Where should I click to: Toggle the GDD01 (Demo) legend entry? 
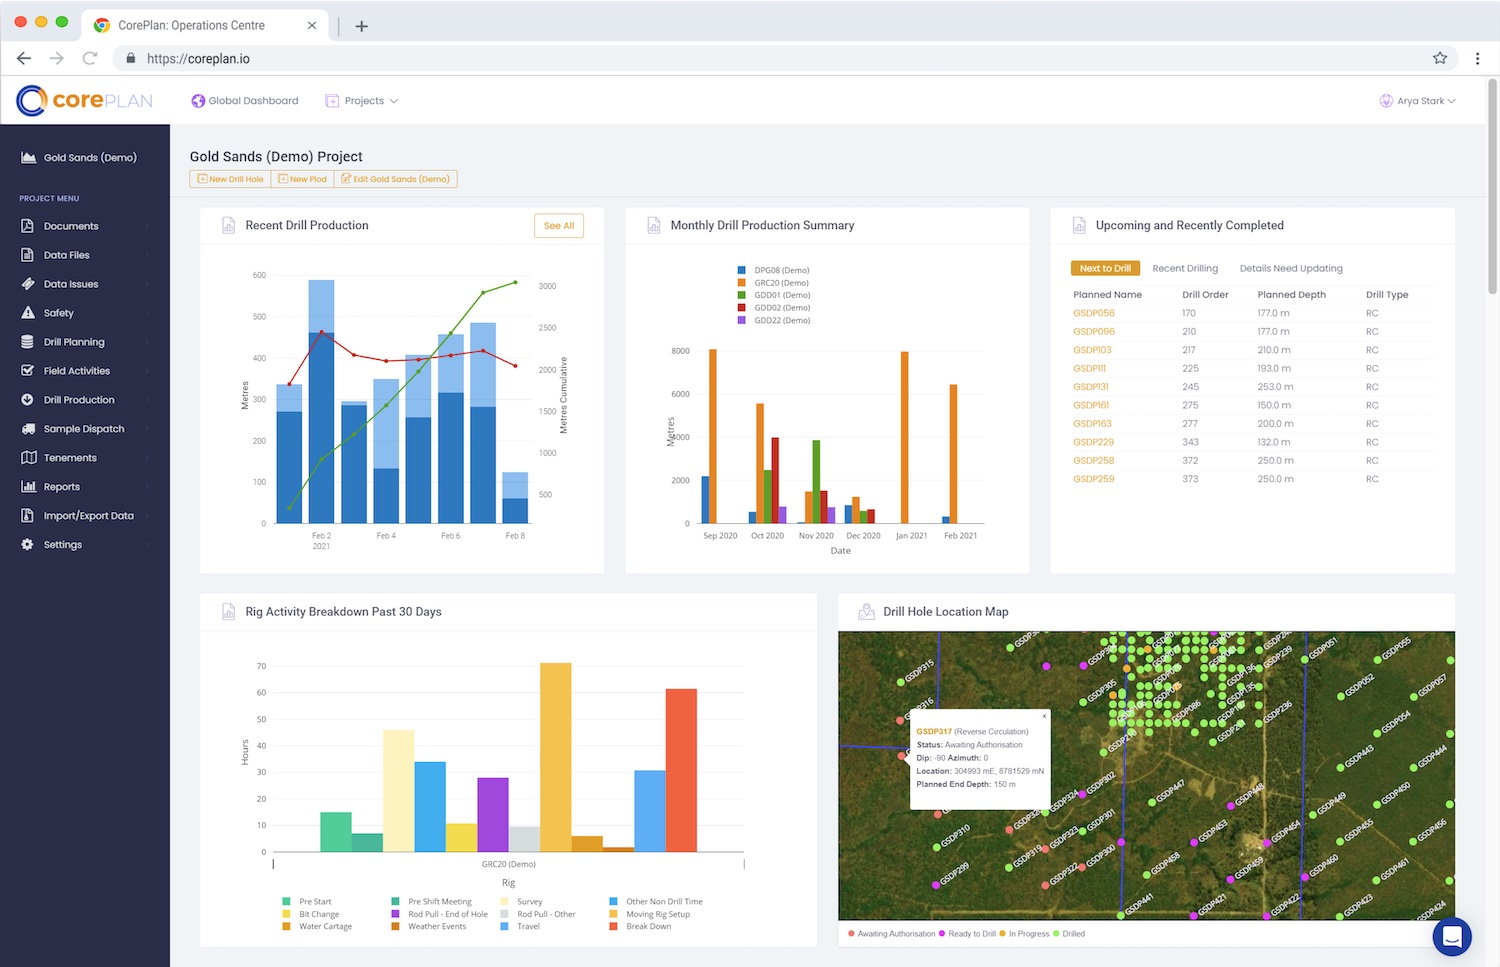[x=781, y=295]
